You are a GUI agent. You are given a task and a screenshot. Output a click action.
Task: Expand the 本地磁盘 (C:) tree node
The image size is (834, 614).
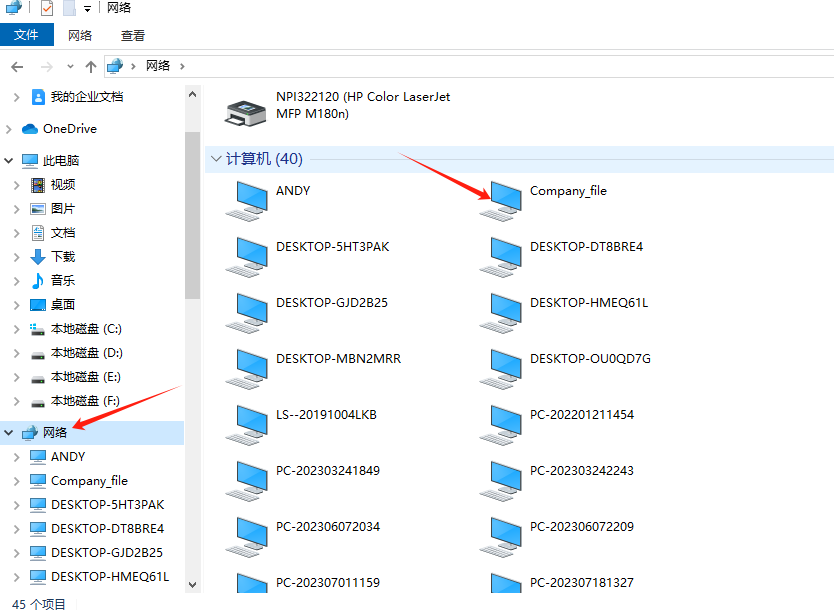[x=16, y=329]
